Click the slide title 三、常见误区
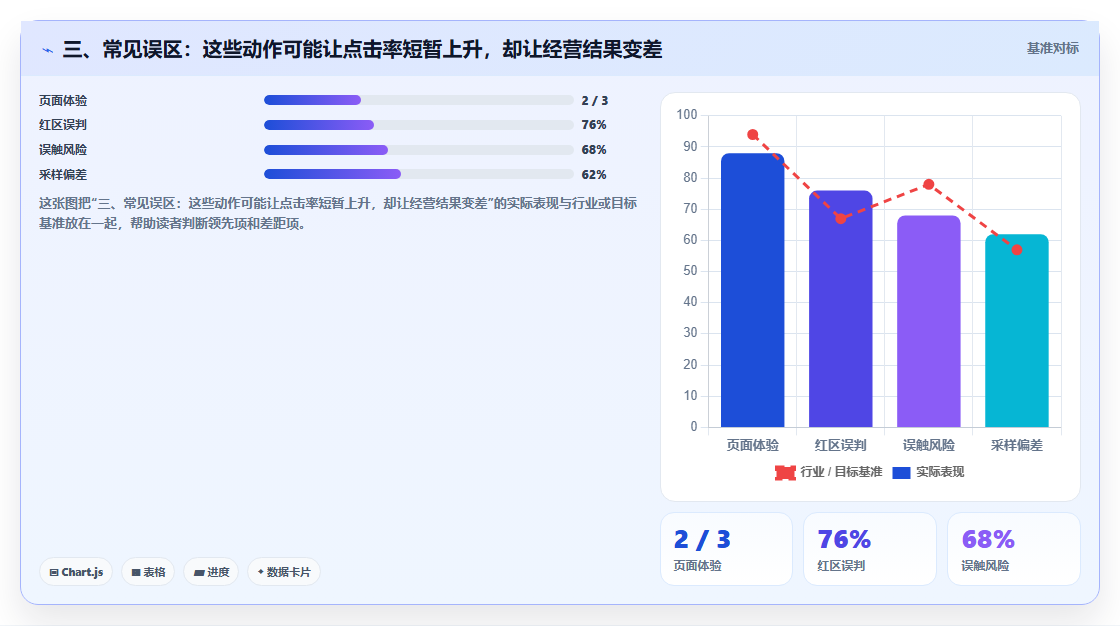Viewport: 1120px width, 626px height. tap(362, 49)
